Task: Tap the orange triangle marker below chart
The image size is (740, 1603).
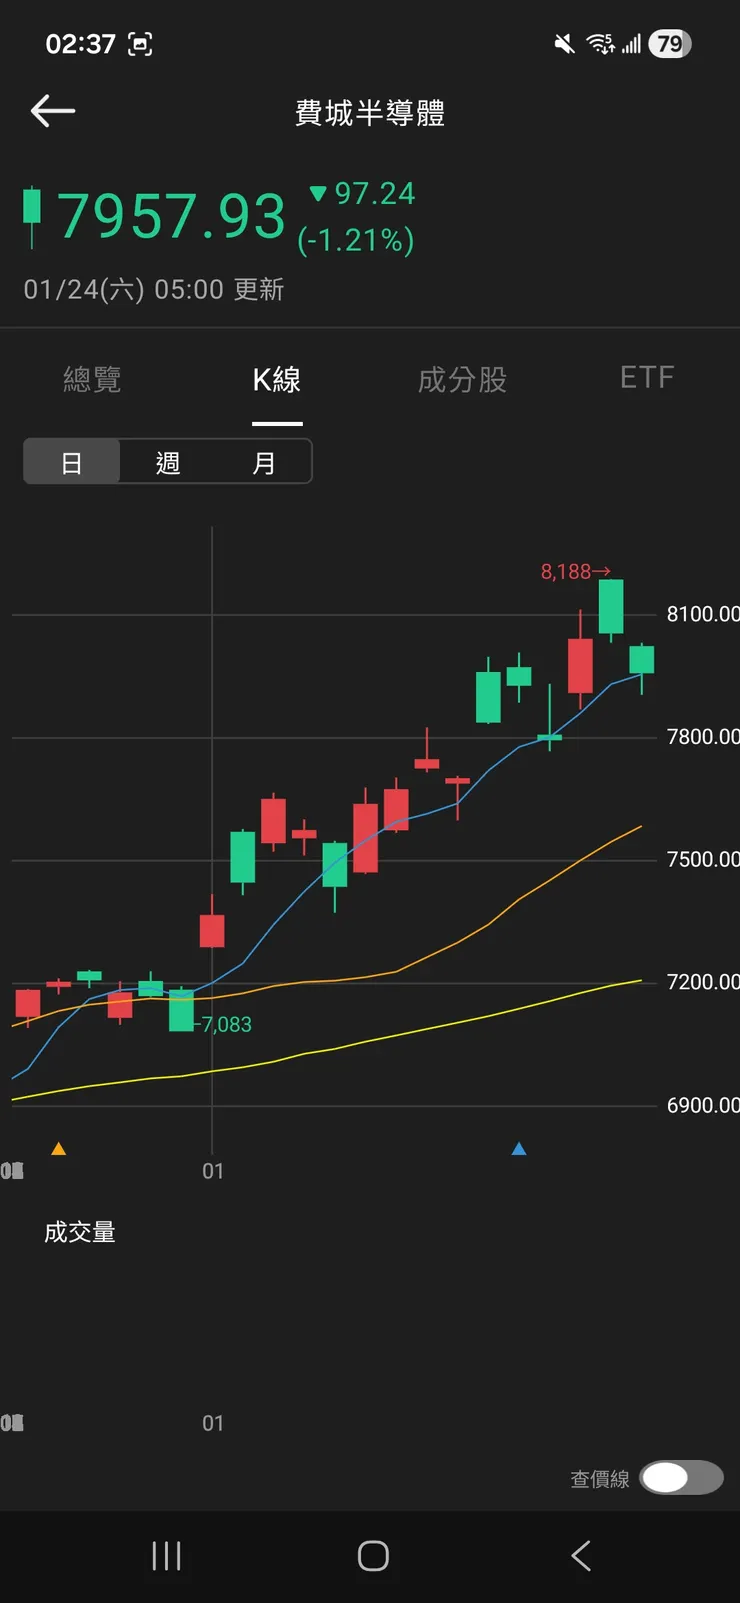Action: [59, 1149]
